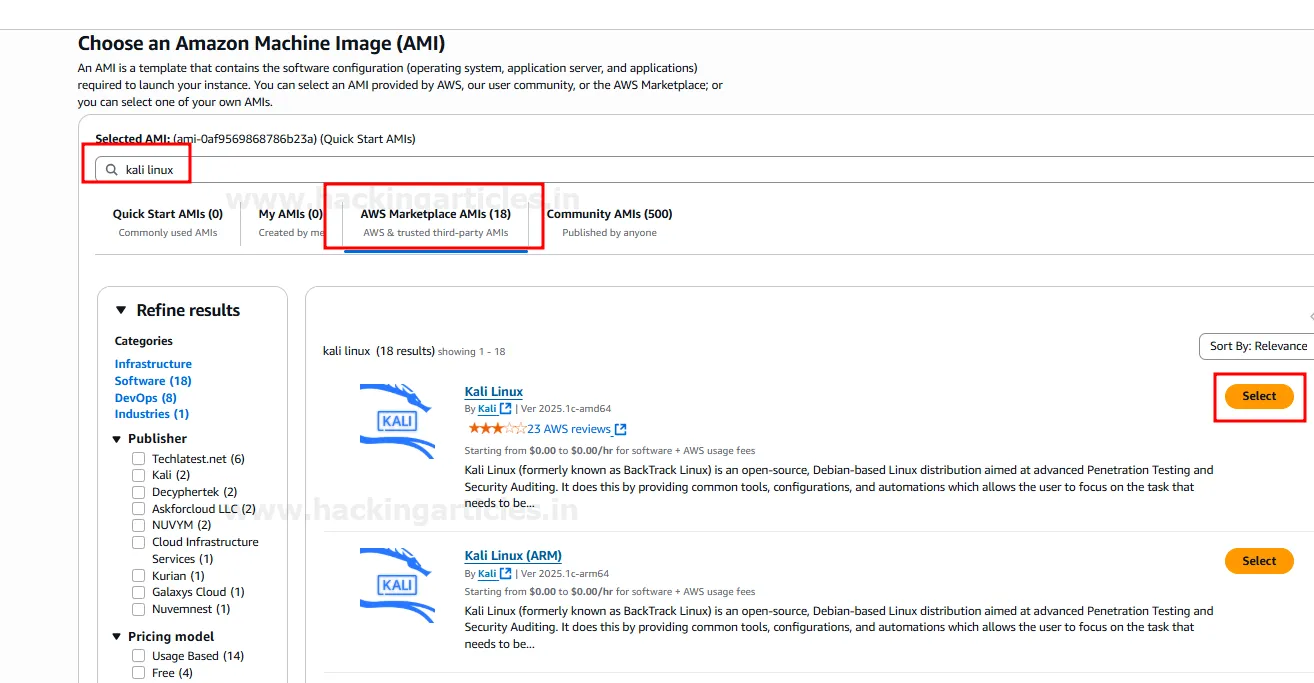Click the magnifier icon in the search box

tap(112, 170)
